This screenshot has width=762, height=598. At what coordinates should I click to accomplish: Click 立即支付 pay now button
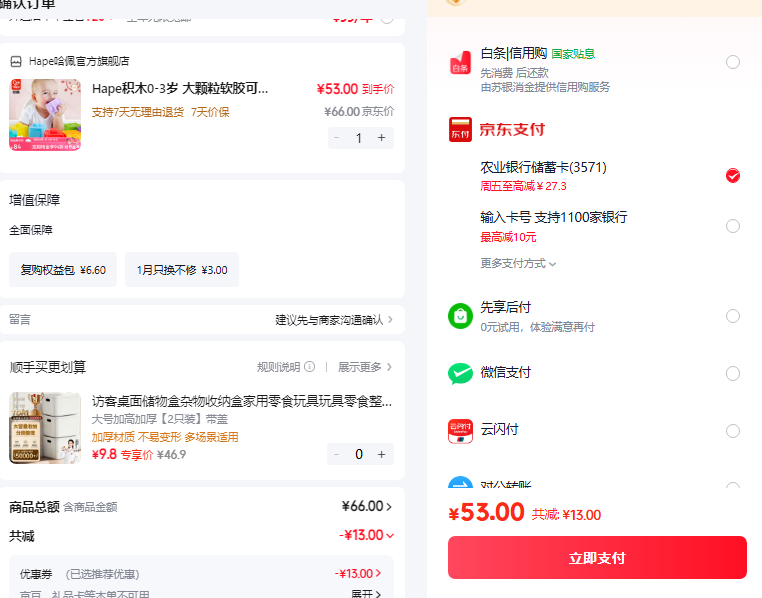coord(597,558)
